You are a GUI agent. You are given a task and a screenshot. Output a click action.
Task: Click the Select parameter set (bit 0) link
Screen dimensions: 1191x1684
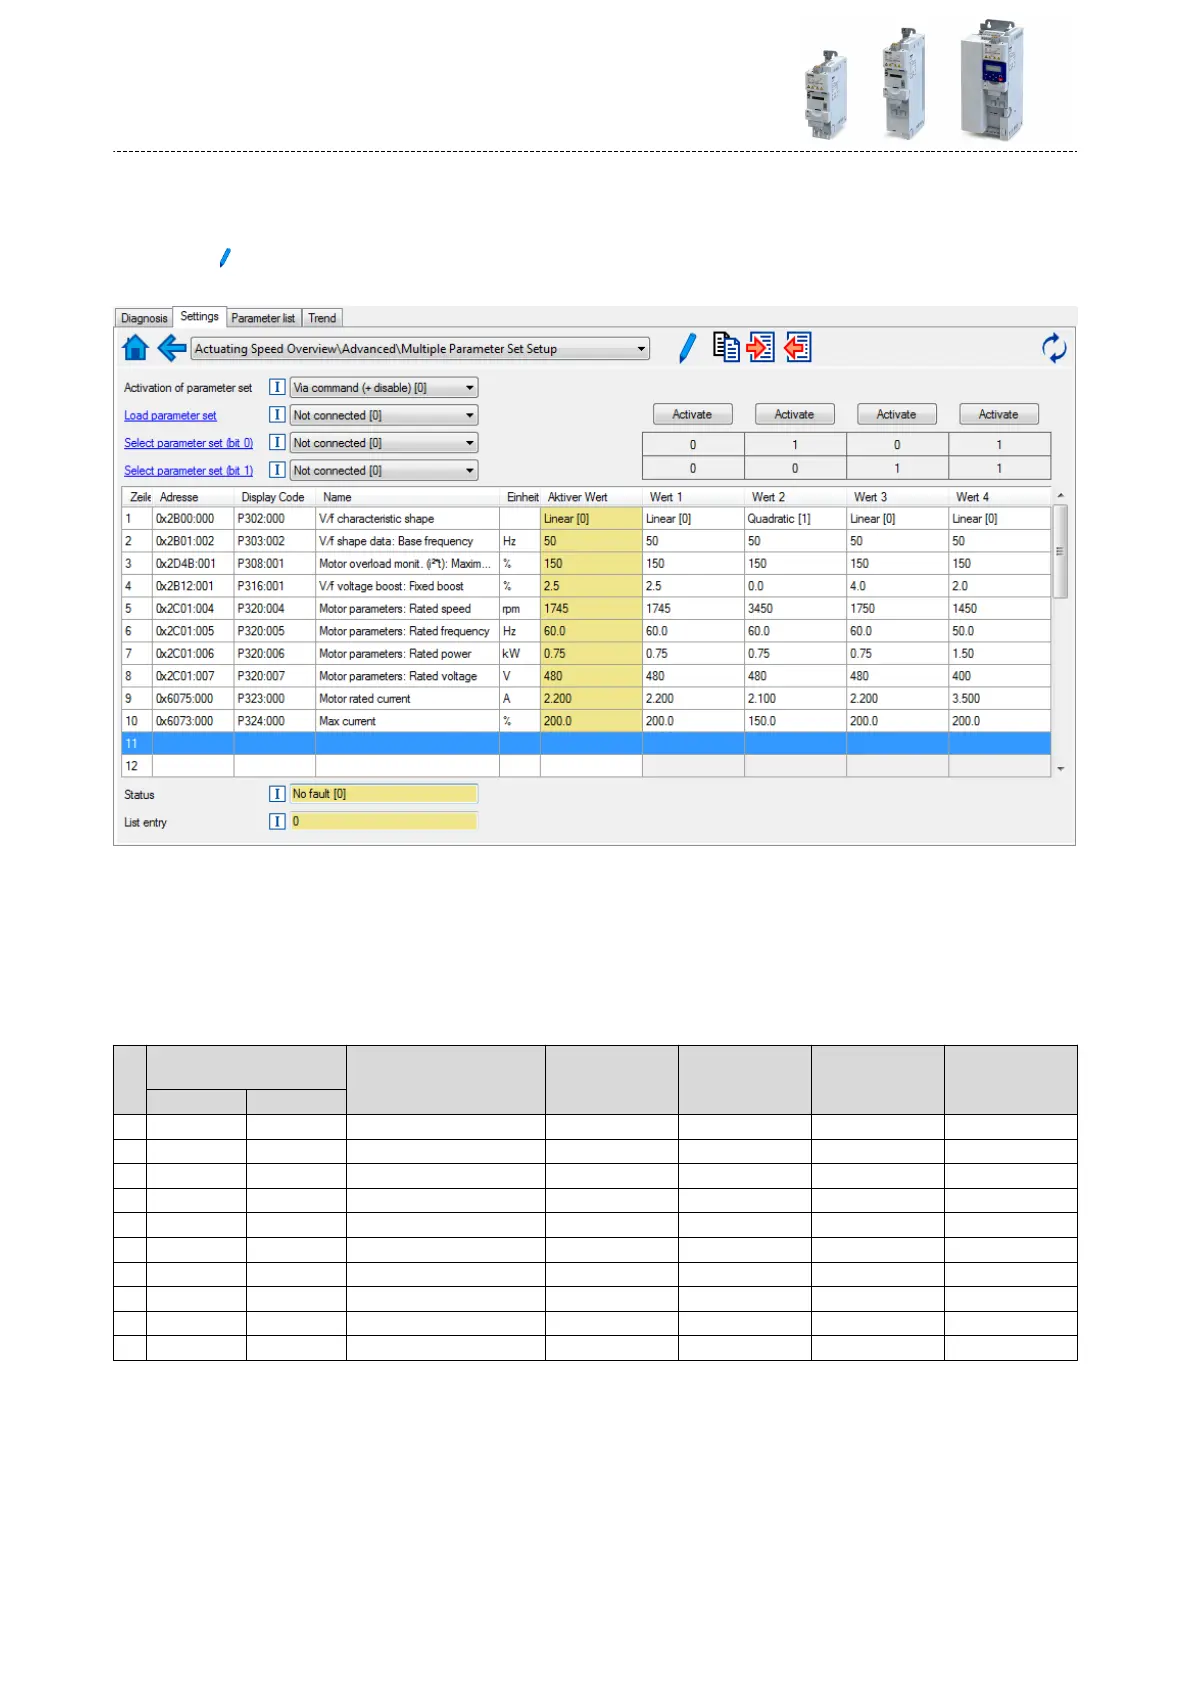point(188,443)
